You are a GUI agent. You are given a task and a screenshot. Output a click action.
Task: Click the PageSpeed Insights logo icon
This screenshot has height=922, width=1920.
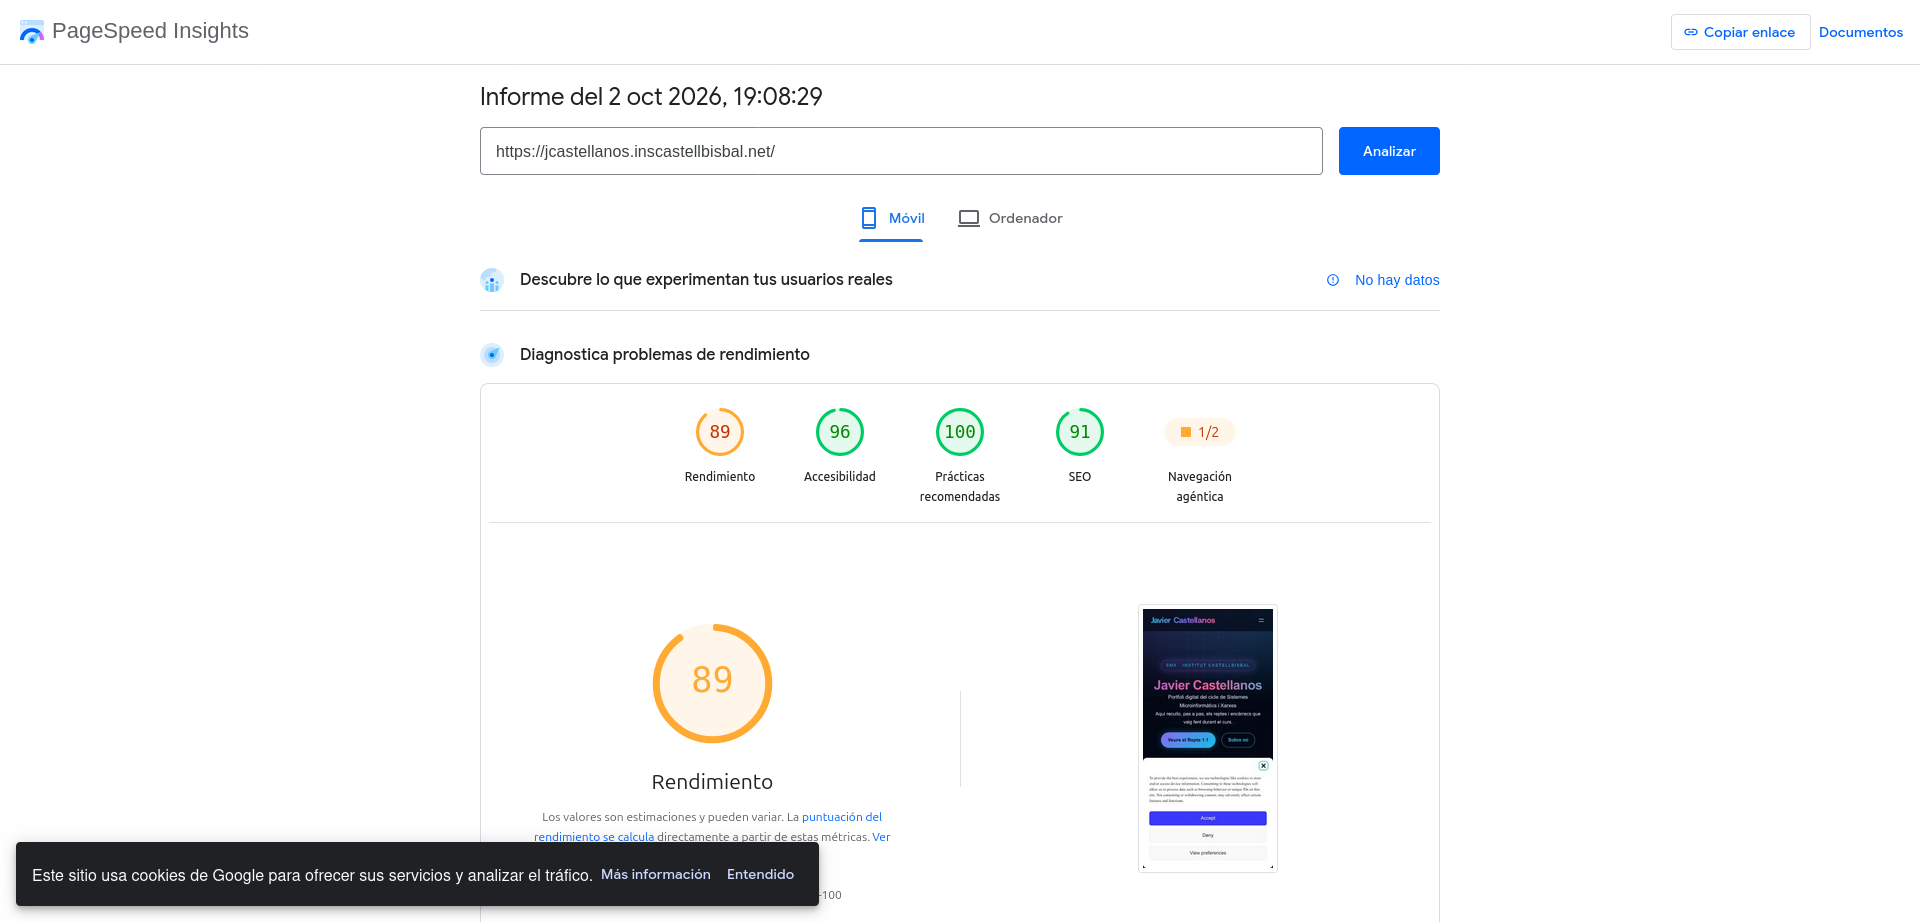32,32
